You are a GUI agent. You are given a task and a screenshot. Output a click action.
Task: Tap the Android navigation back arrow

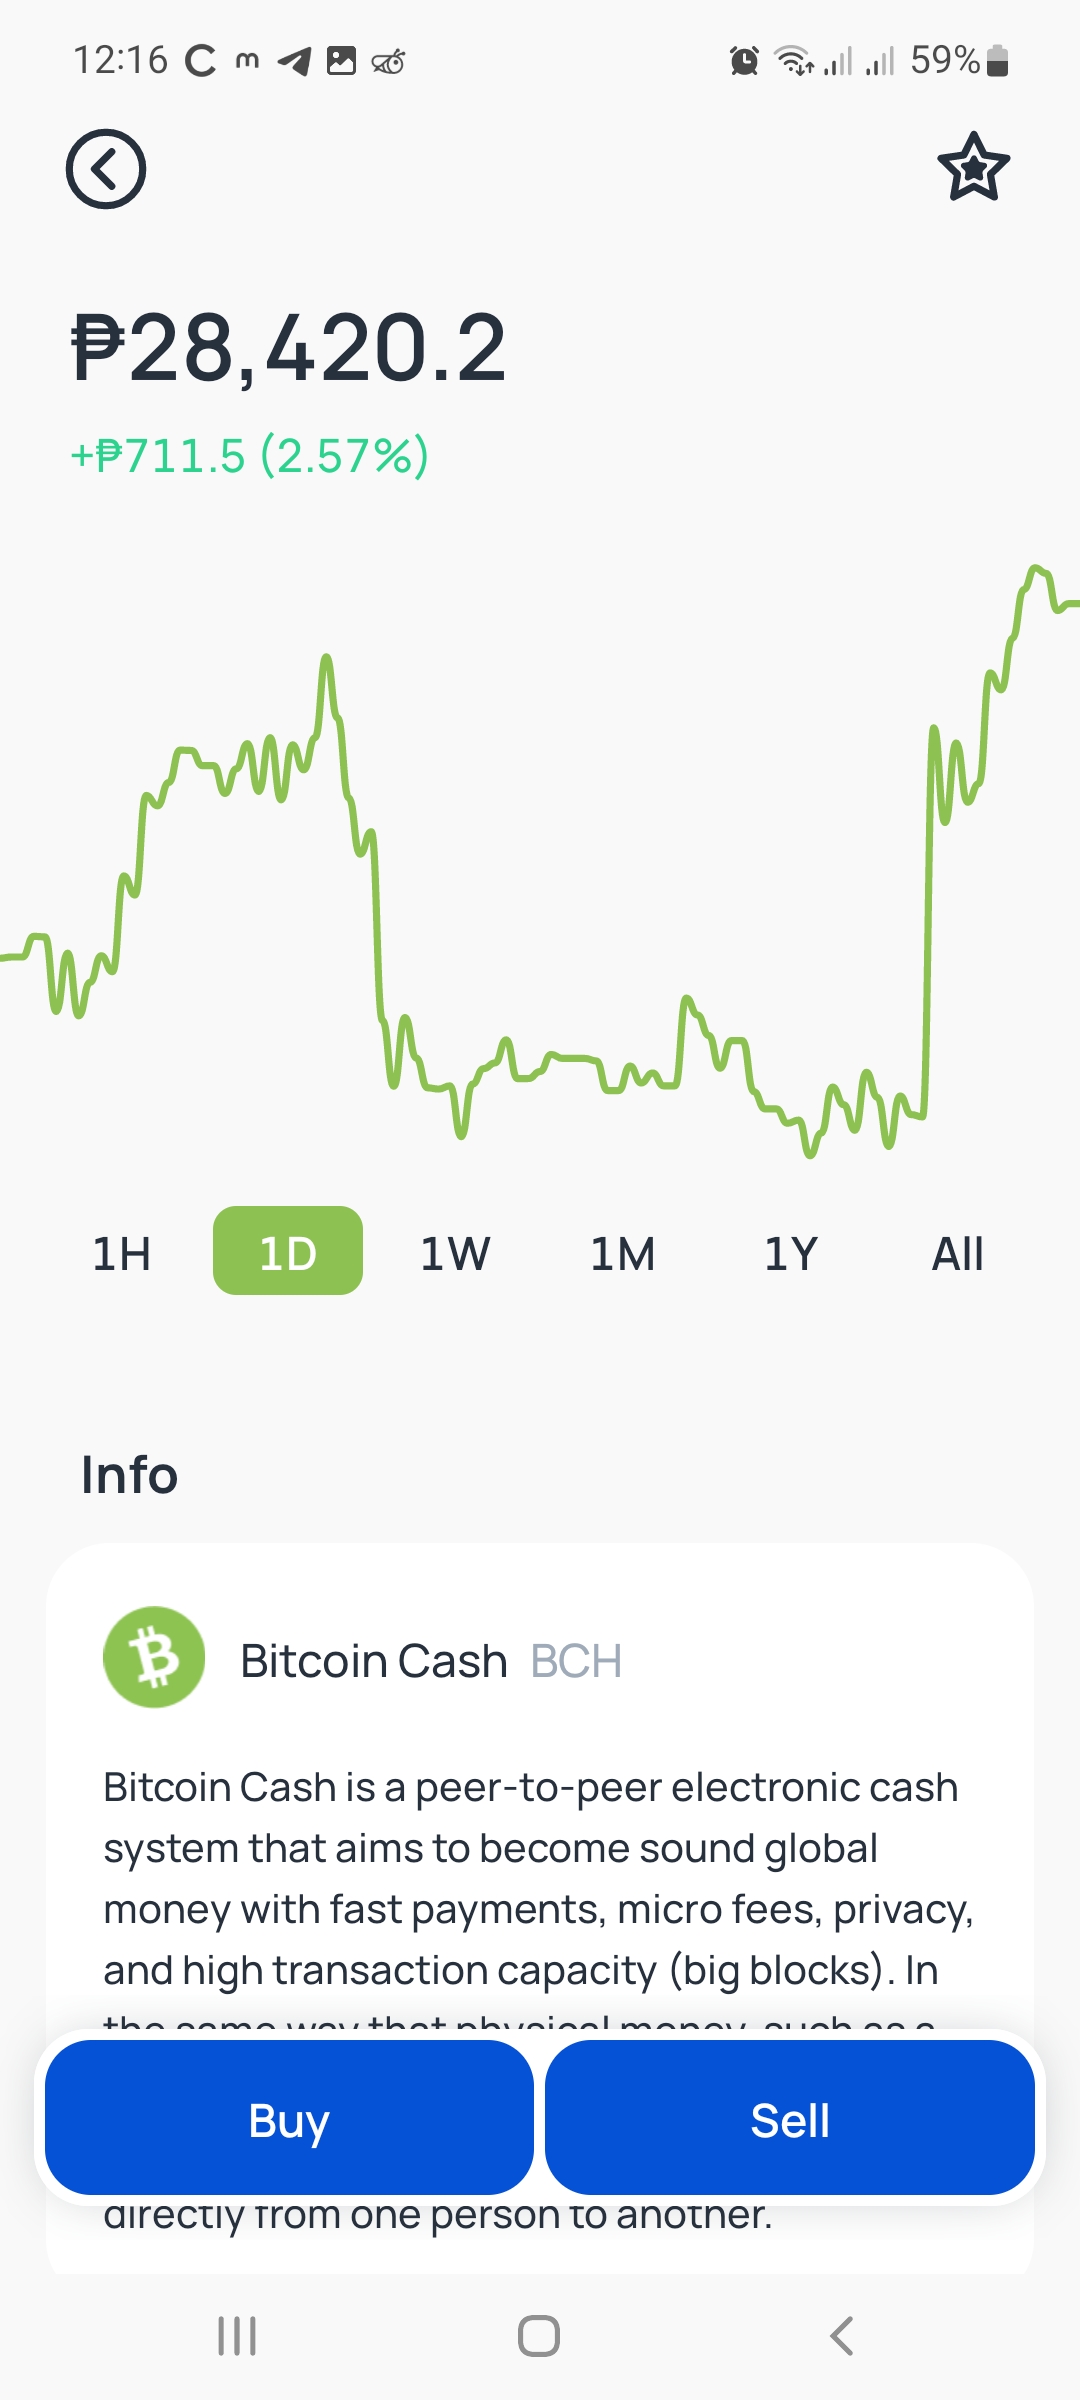coord(842,2336)
